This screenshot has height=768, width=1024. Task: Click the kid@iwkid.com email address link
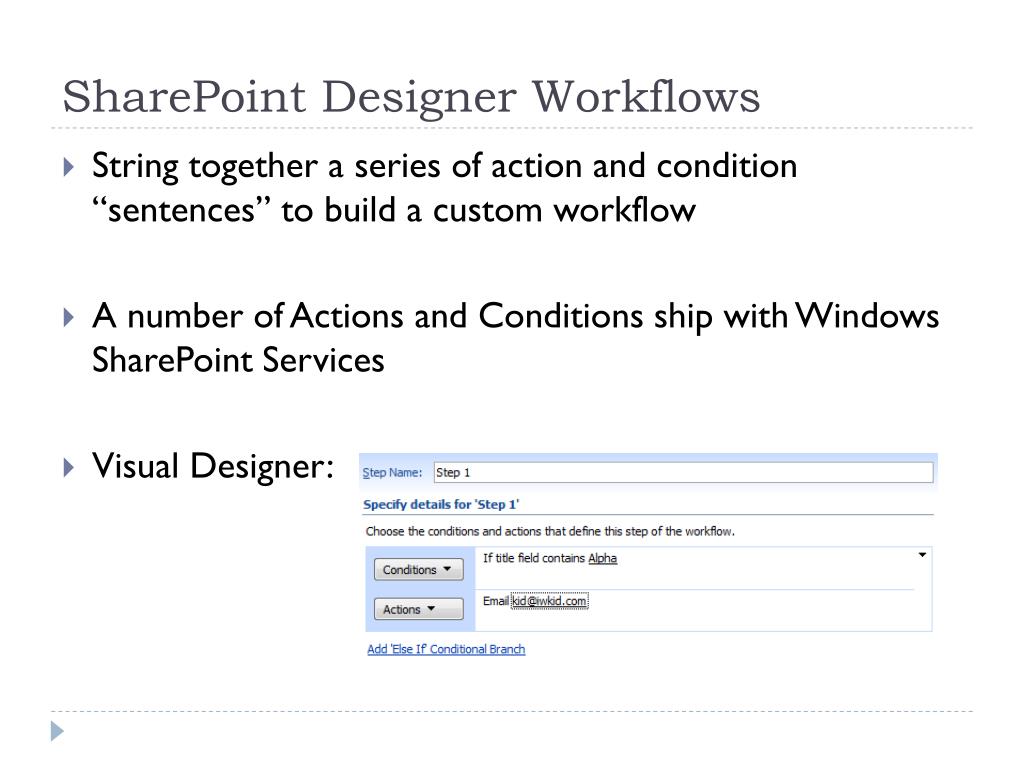(549, 601)
